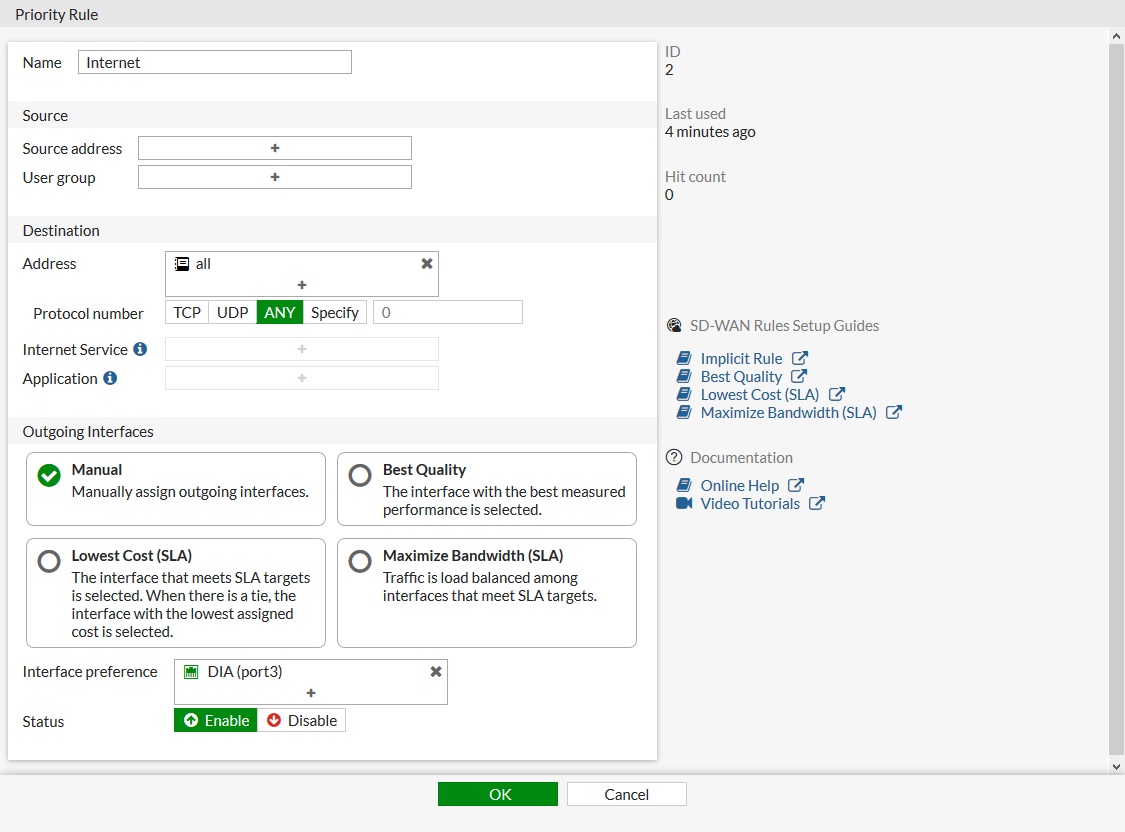This screenshot has width=1125, height=832.
Task: Remove the "all" address using its X icon
Action: [427, 262]
